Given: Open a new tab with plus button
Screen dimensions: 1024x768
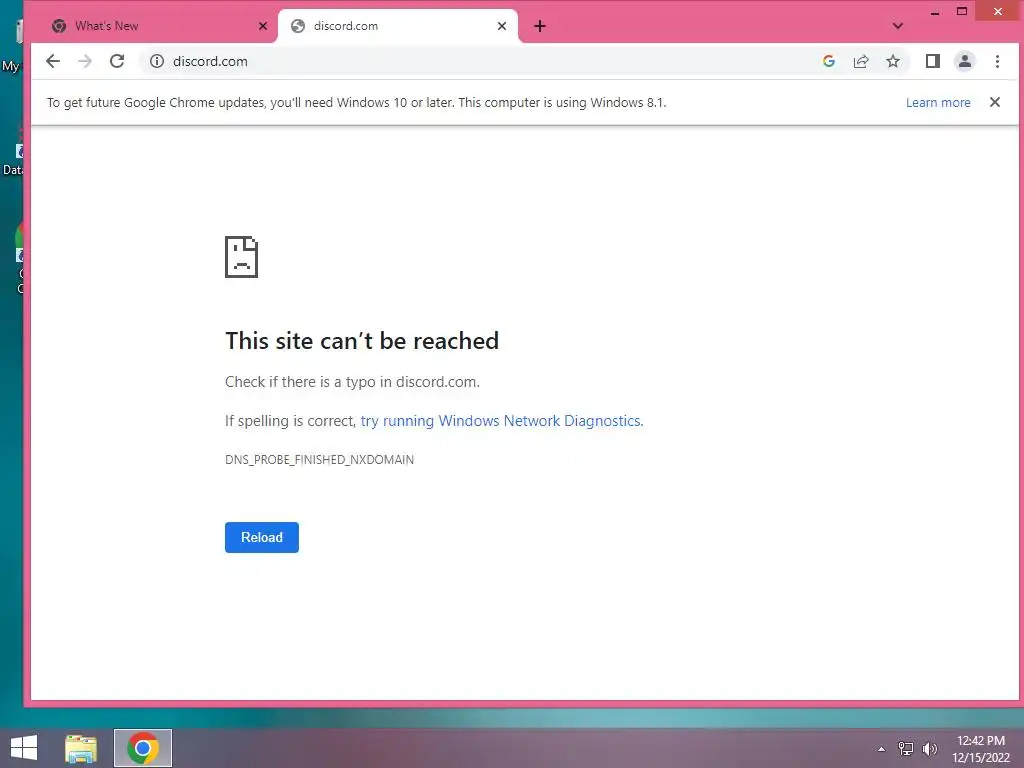Looking at the screenshot, I should click(540, 26).
